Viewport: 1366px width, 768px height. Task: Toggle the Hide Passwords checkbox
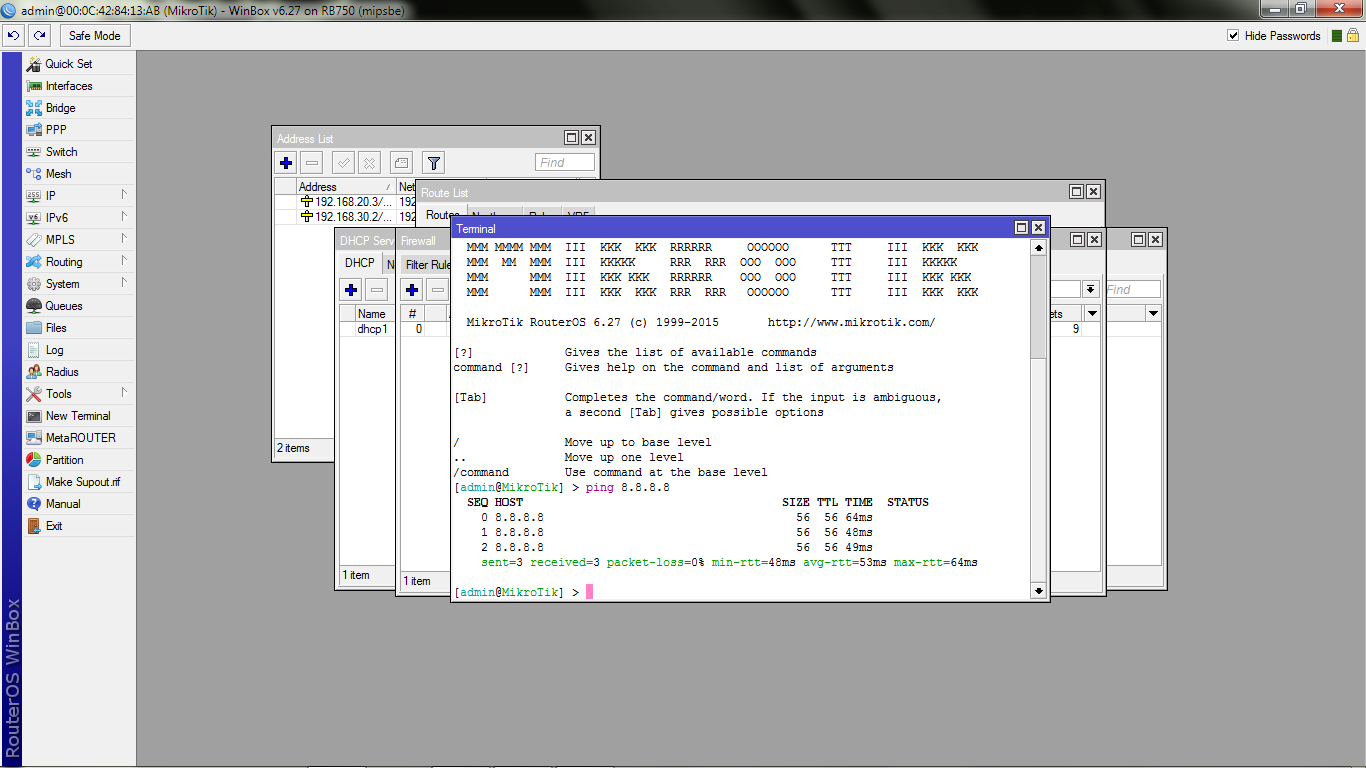coord(1233,36)
